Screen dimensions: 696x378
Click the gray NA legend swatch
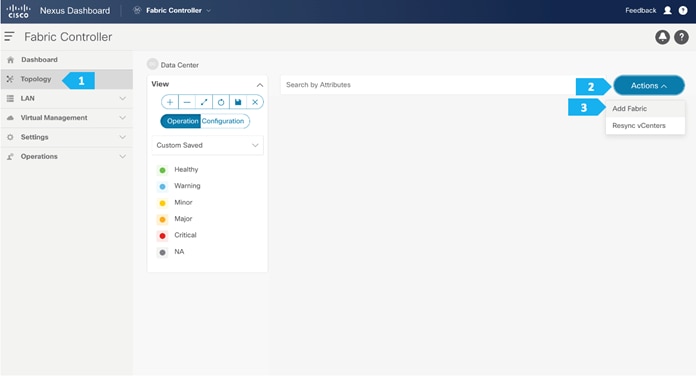tap(162, 252)
